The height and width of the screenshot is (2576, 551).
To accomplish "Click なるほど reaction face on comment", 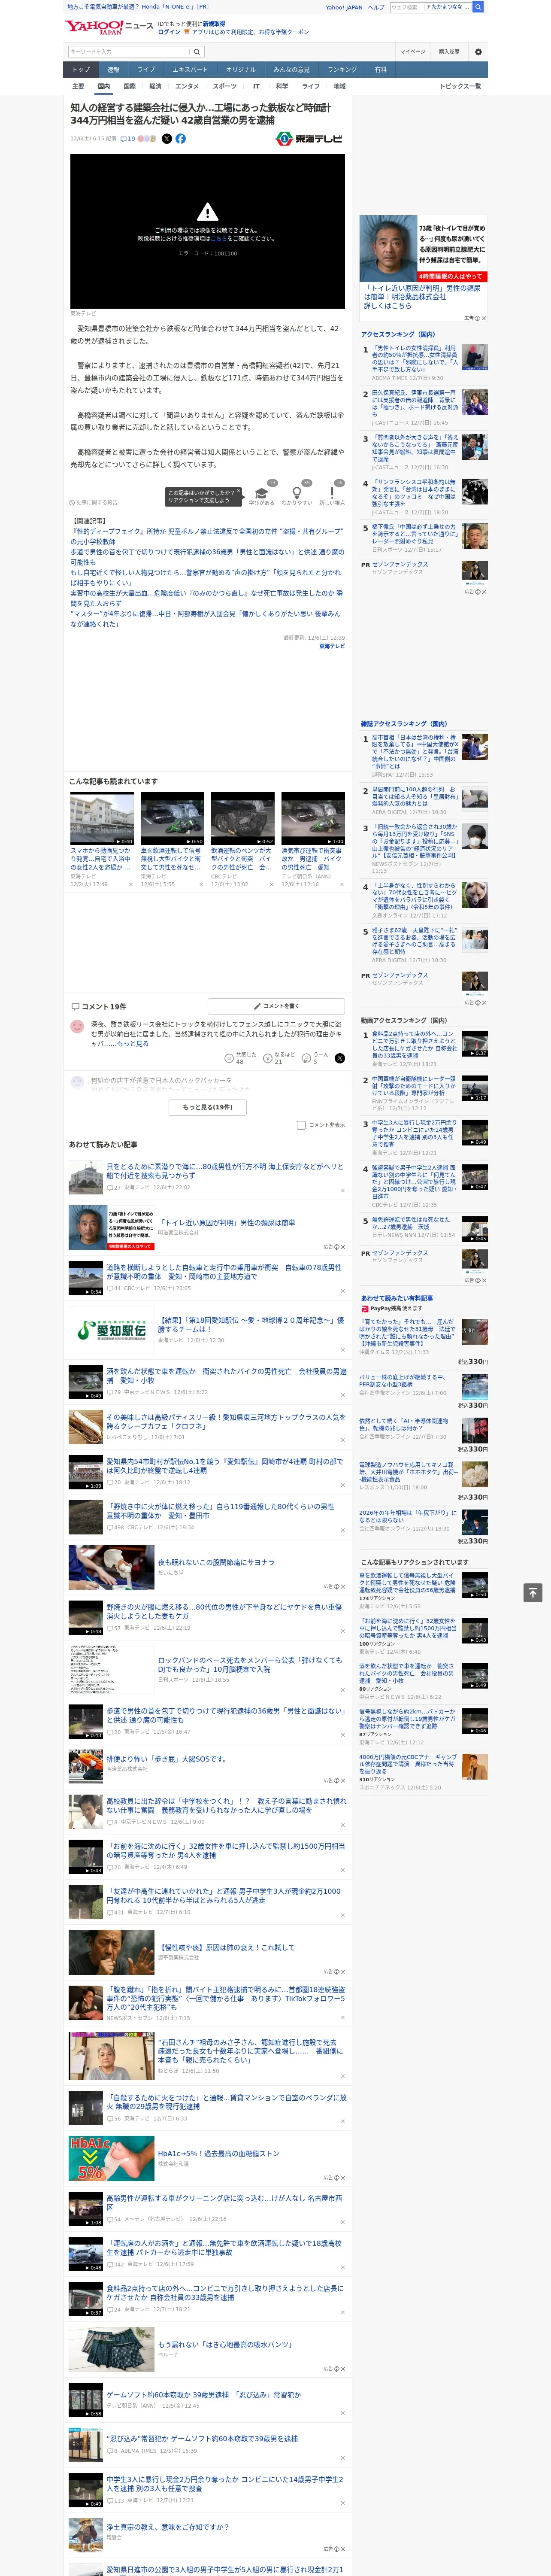I will point(268,1057).
